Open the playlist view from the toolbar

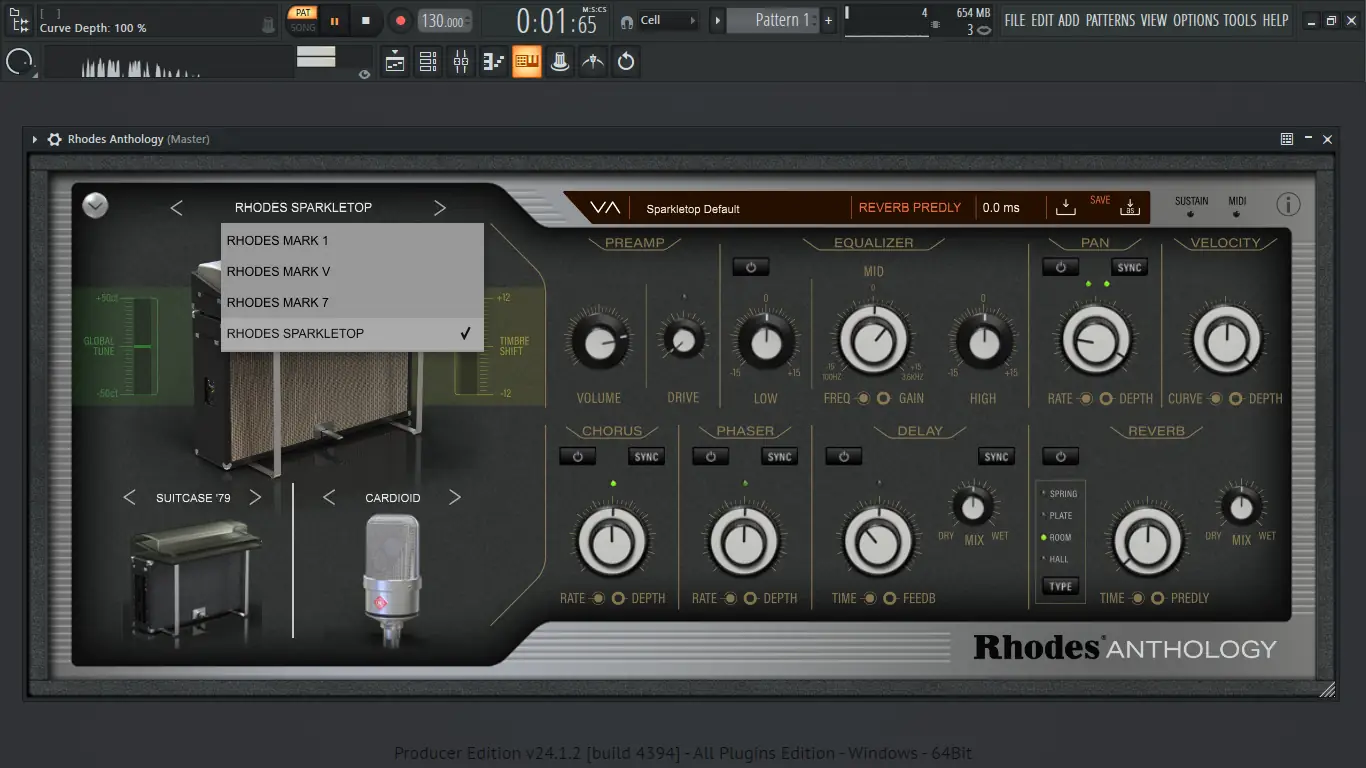pos(395,62)
